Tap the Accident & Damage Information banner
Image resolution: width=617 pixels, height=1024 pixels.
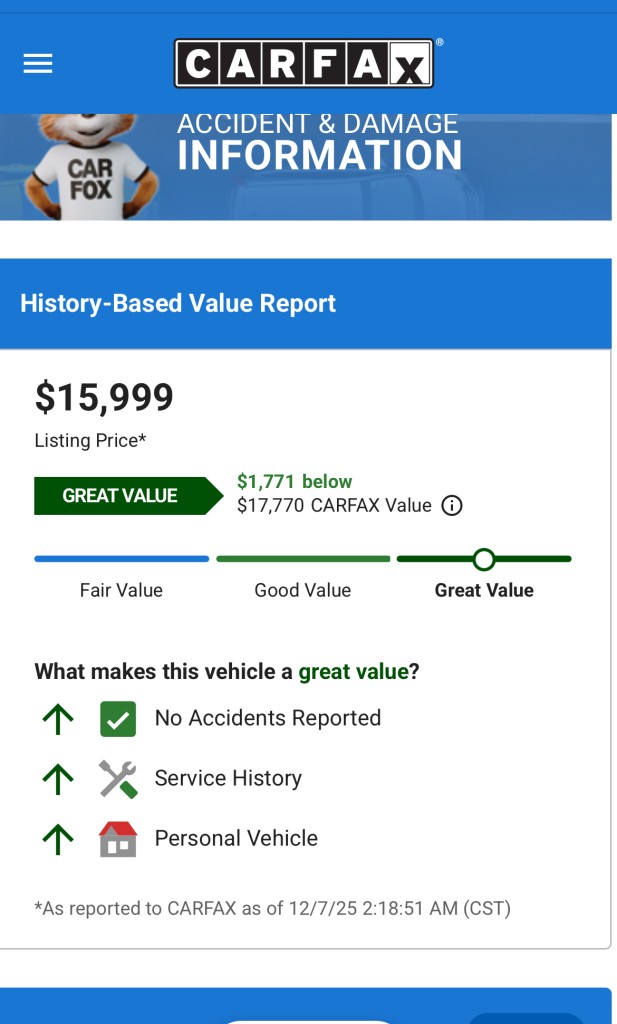[x=320, y=145]
